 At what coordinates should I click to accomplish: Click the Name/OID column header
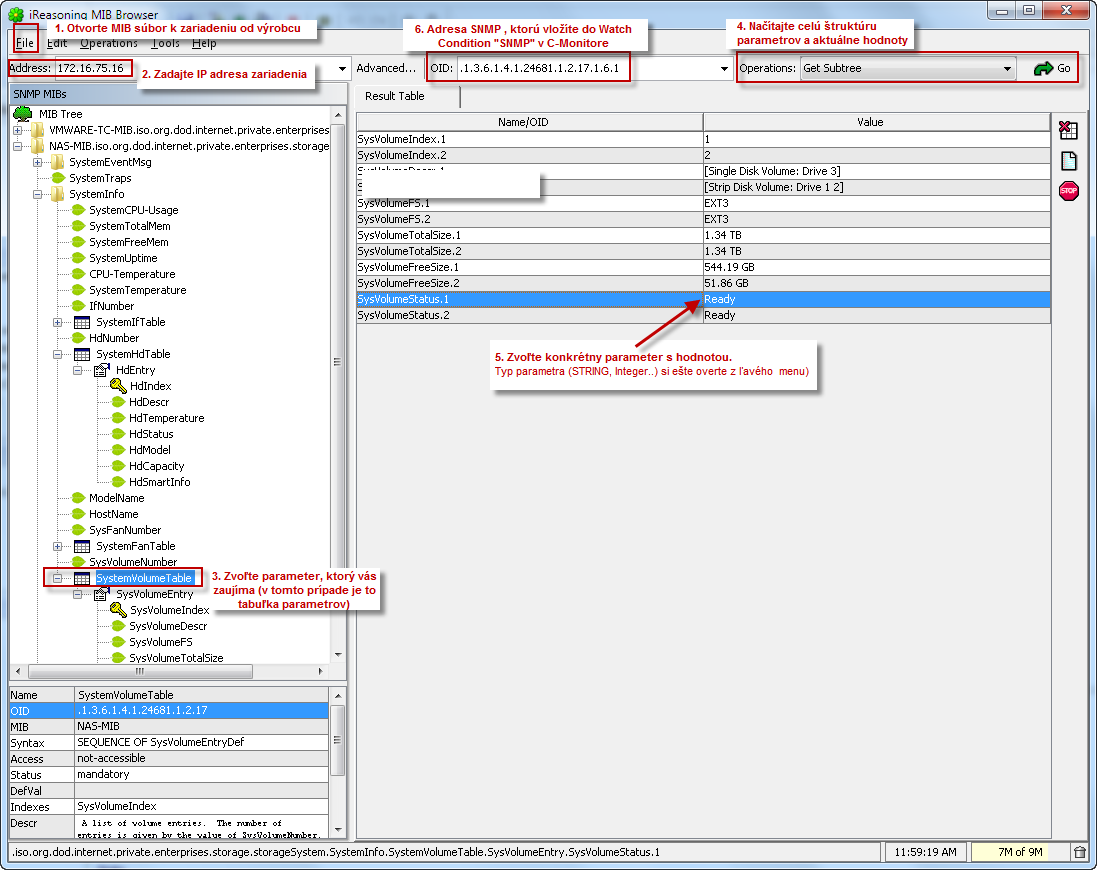click(x=530, y=122)
